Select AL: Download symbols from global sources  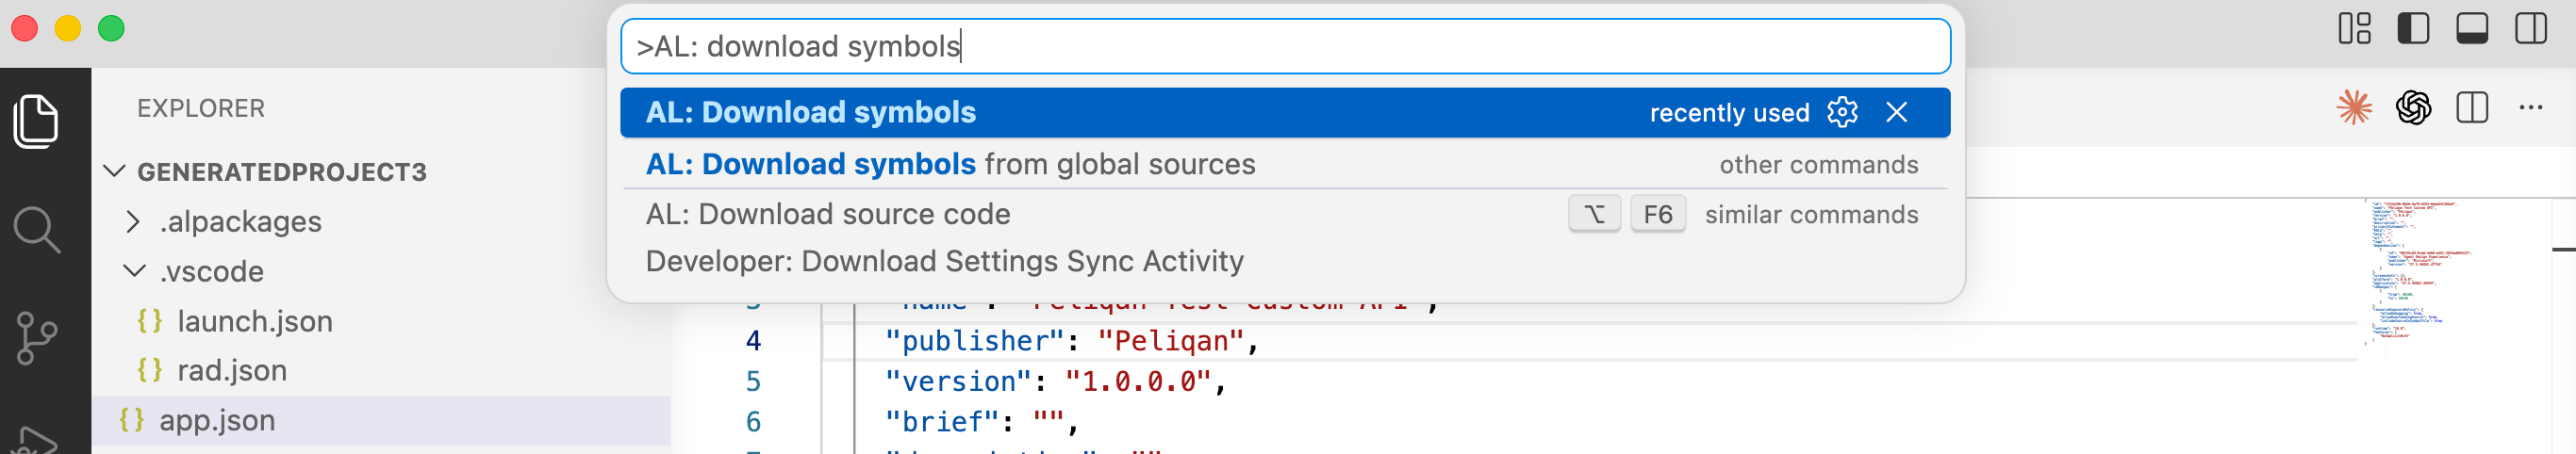[x=1284, y=164]
